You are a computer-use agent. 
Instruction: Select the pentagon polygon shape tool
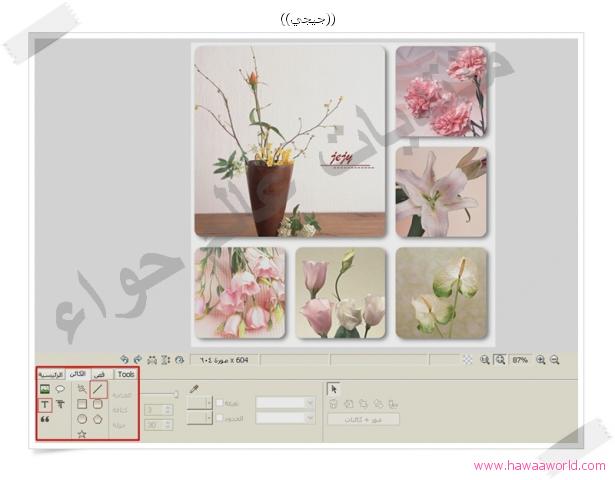point(98,420)
